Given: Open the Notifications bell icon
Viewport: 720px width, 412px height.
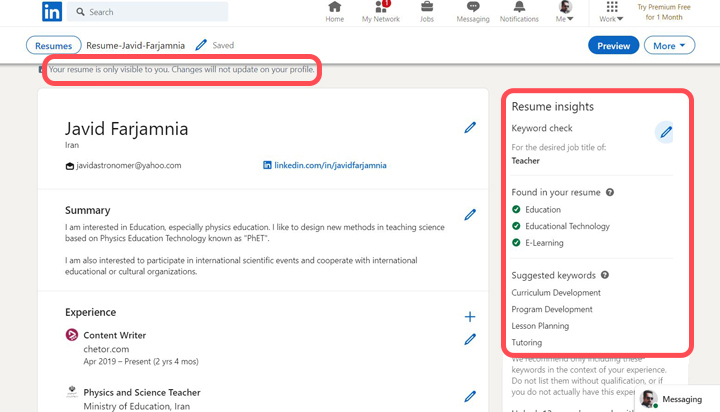Looking at the screenshot, I should point(519,12).
